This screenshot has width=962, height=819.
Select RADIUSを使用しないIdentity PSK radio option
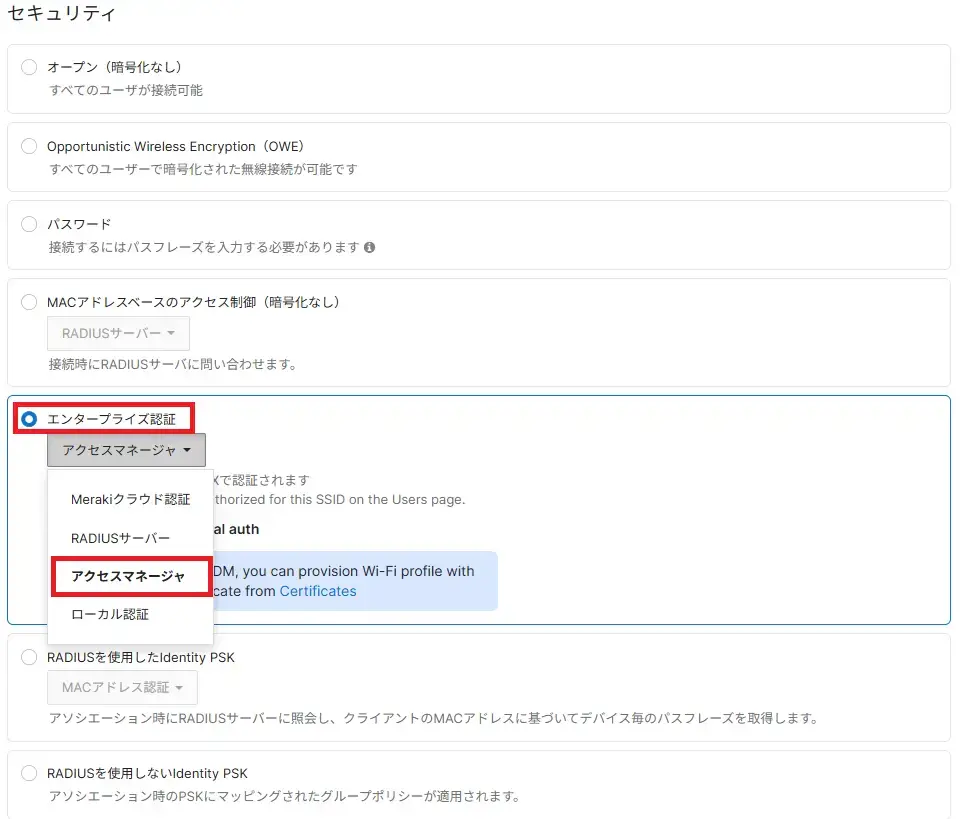(29, 774)
